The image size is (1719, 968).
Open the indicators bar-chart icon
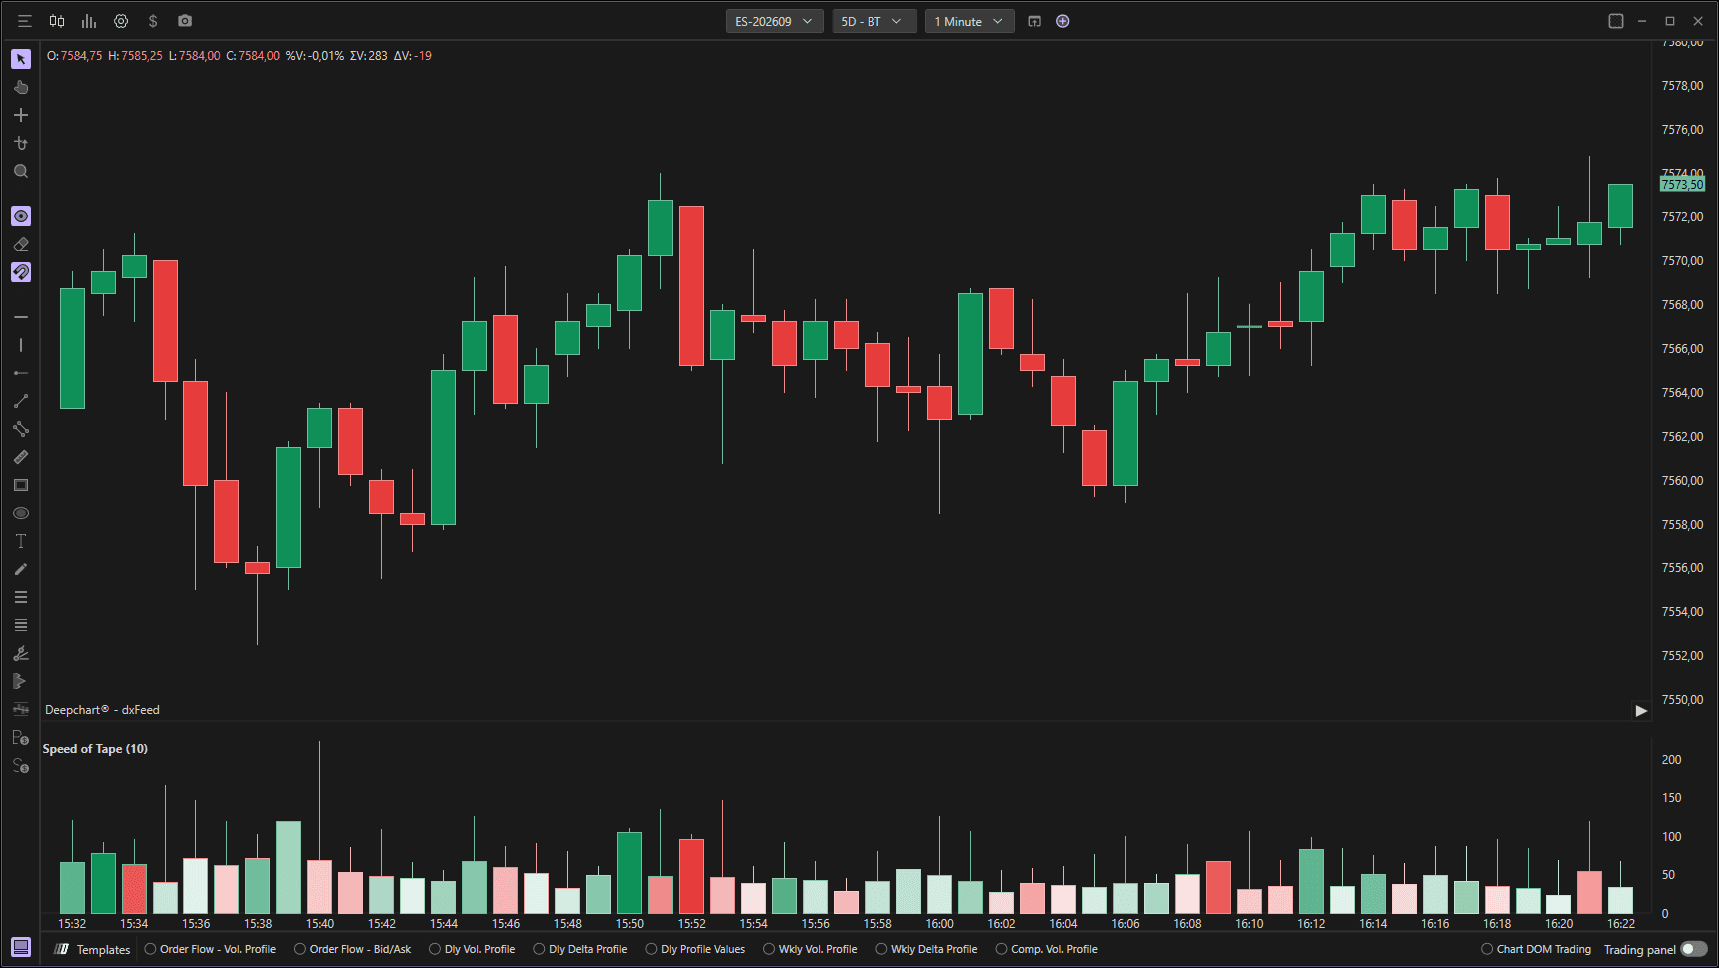click(x=89, y=21)
